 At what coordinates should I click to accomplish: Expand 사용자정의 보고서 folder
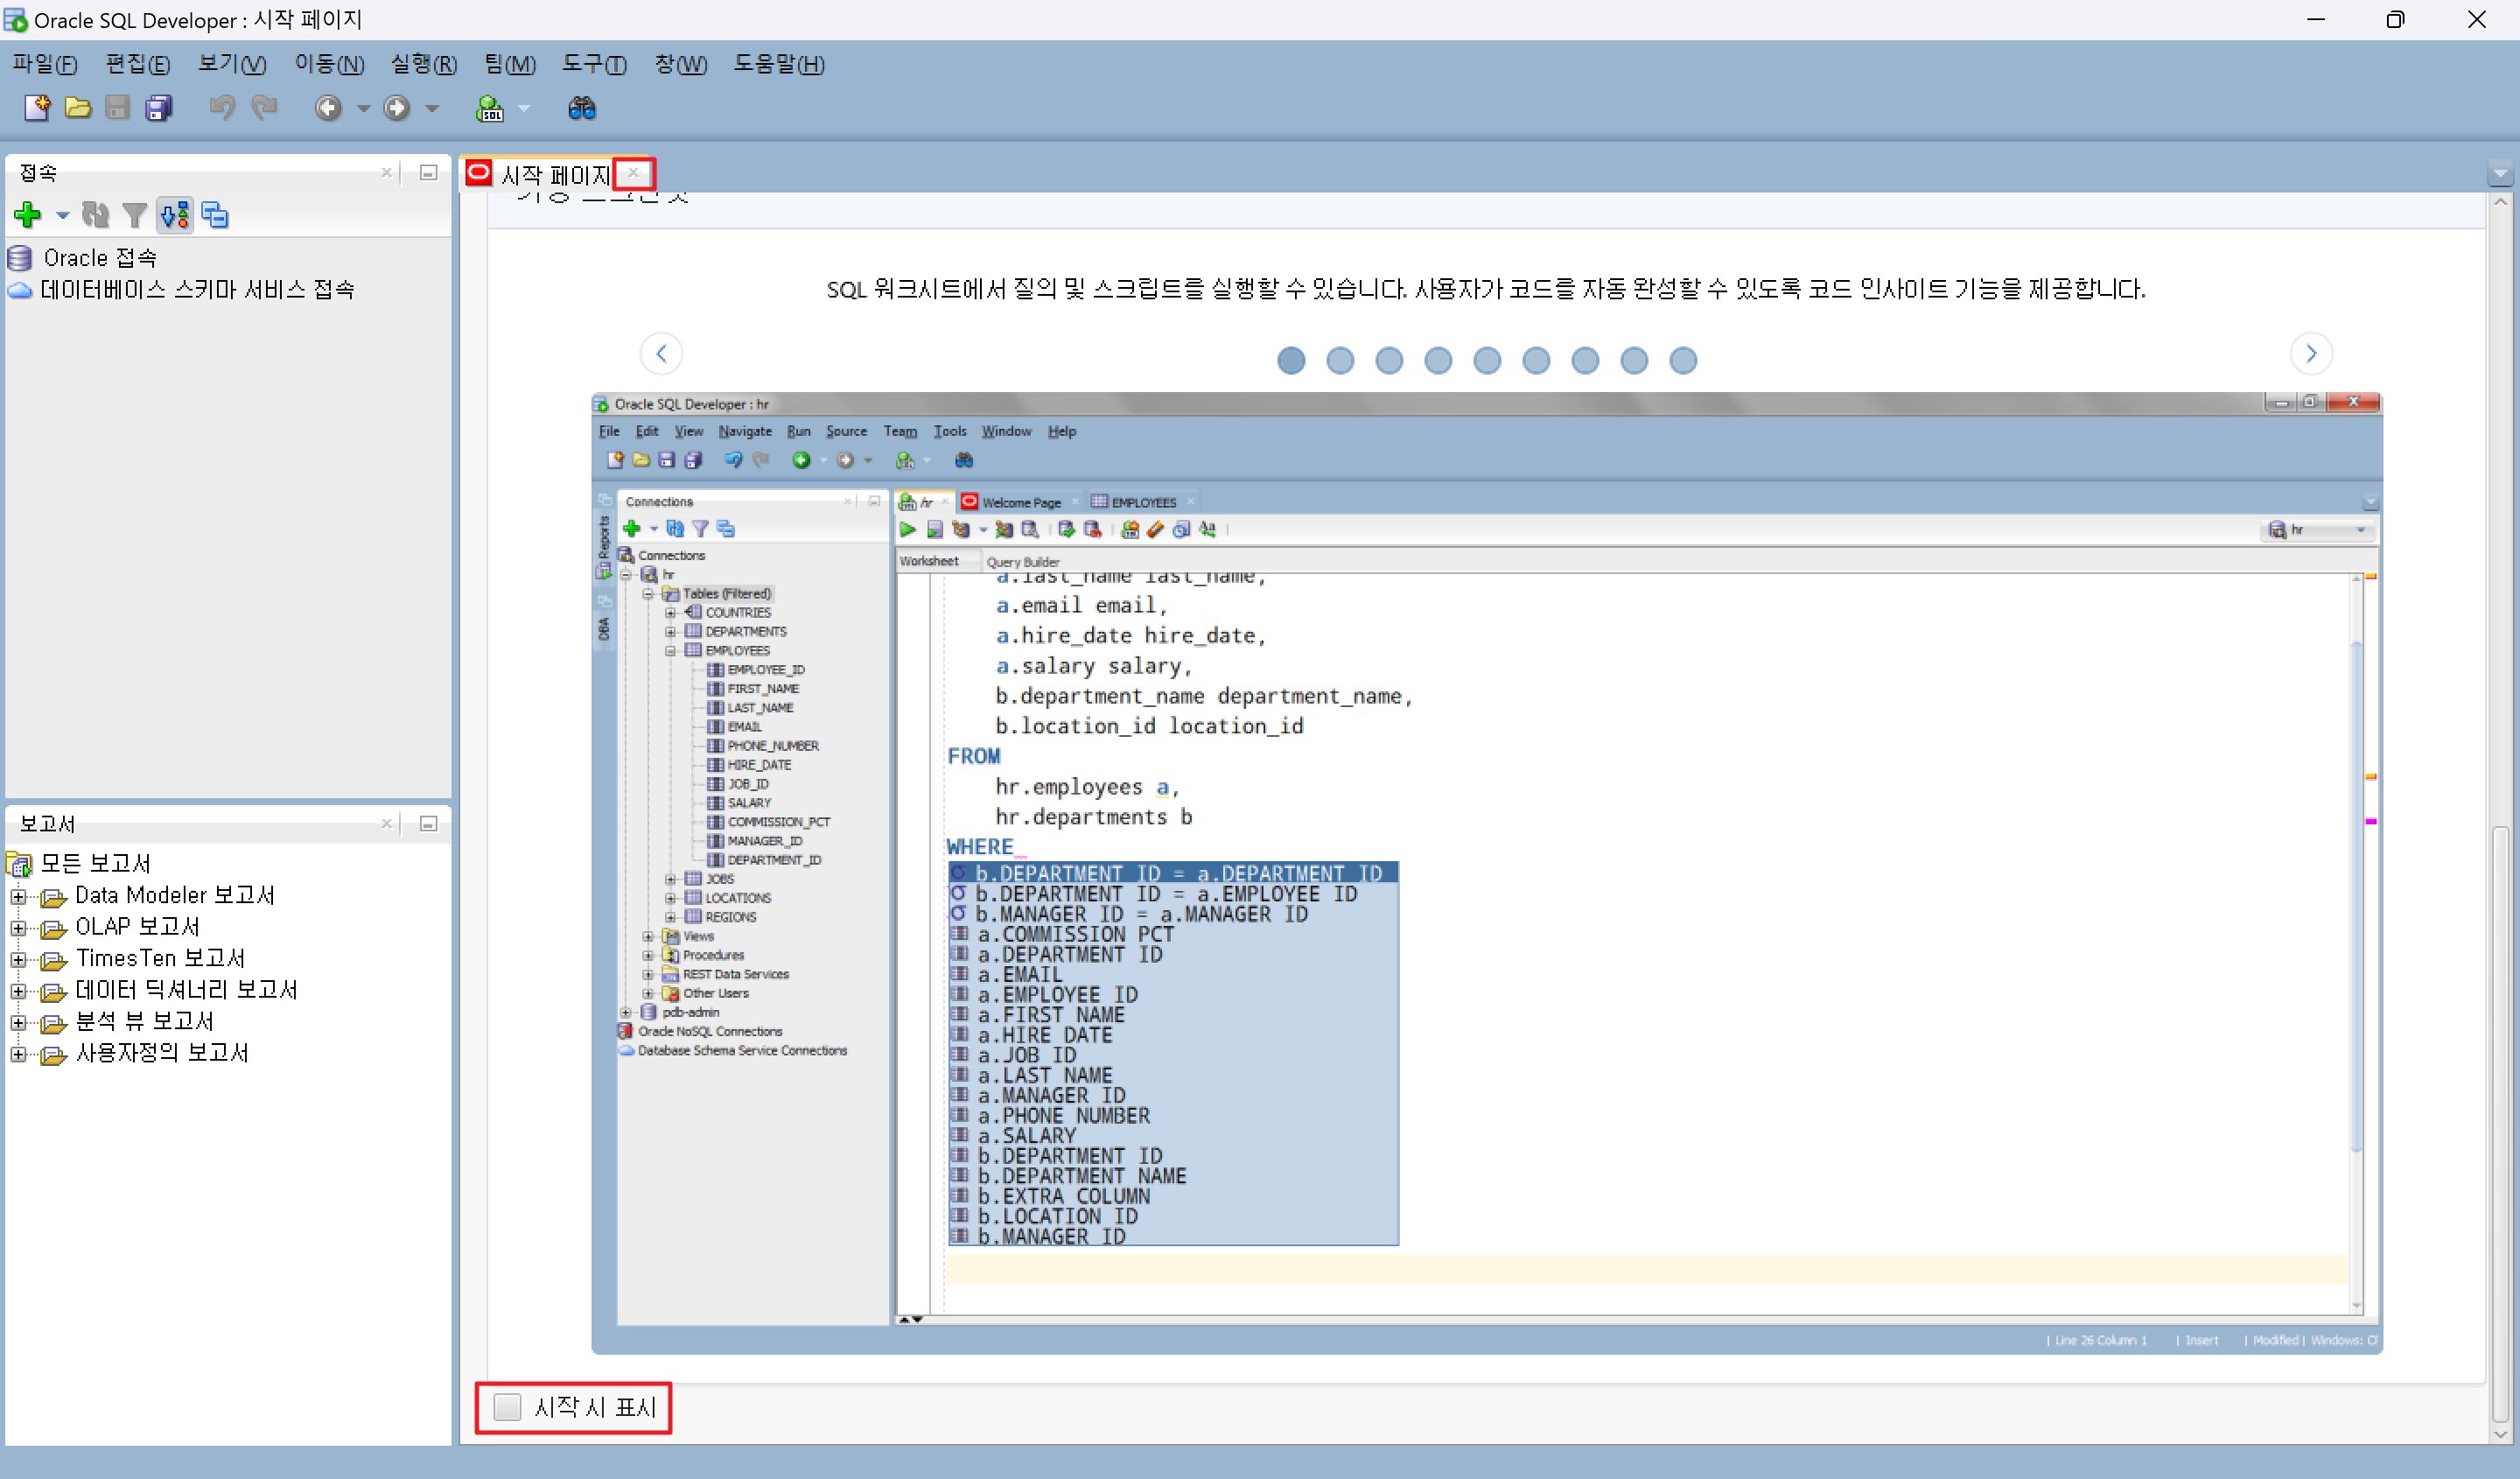click(18, 1054)
